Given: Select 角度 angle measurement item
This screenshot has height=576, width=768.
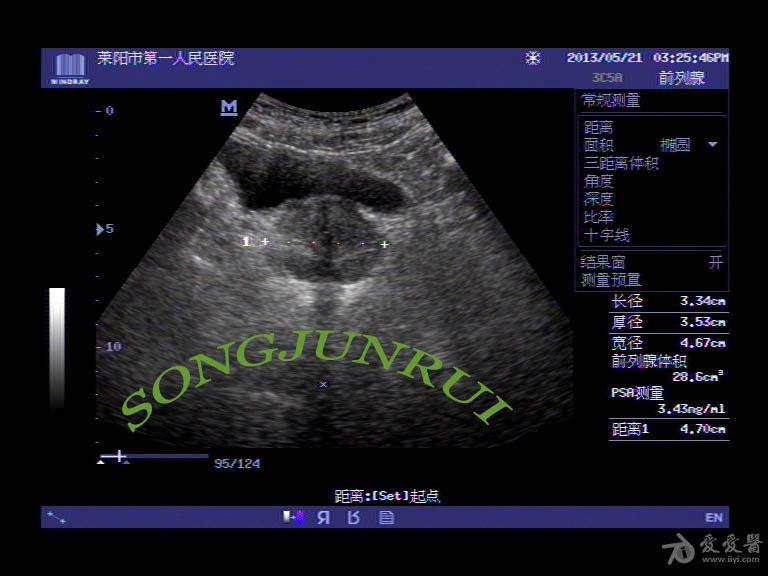Looking at the screenshot, I should coord(598,181).
